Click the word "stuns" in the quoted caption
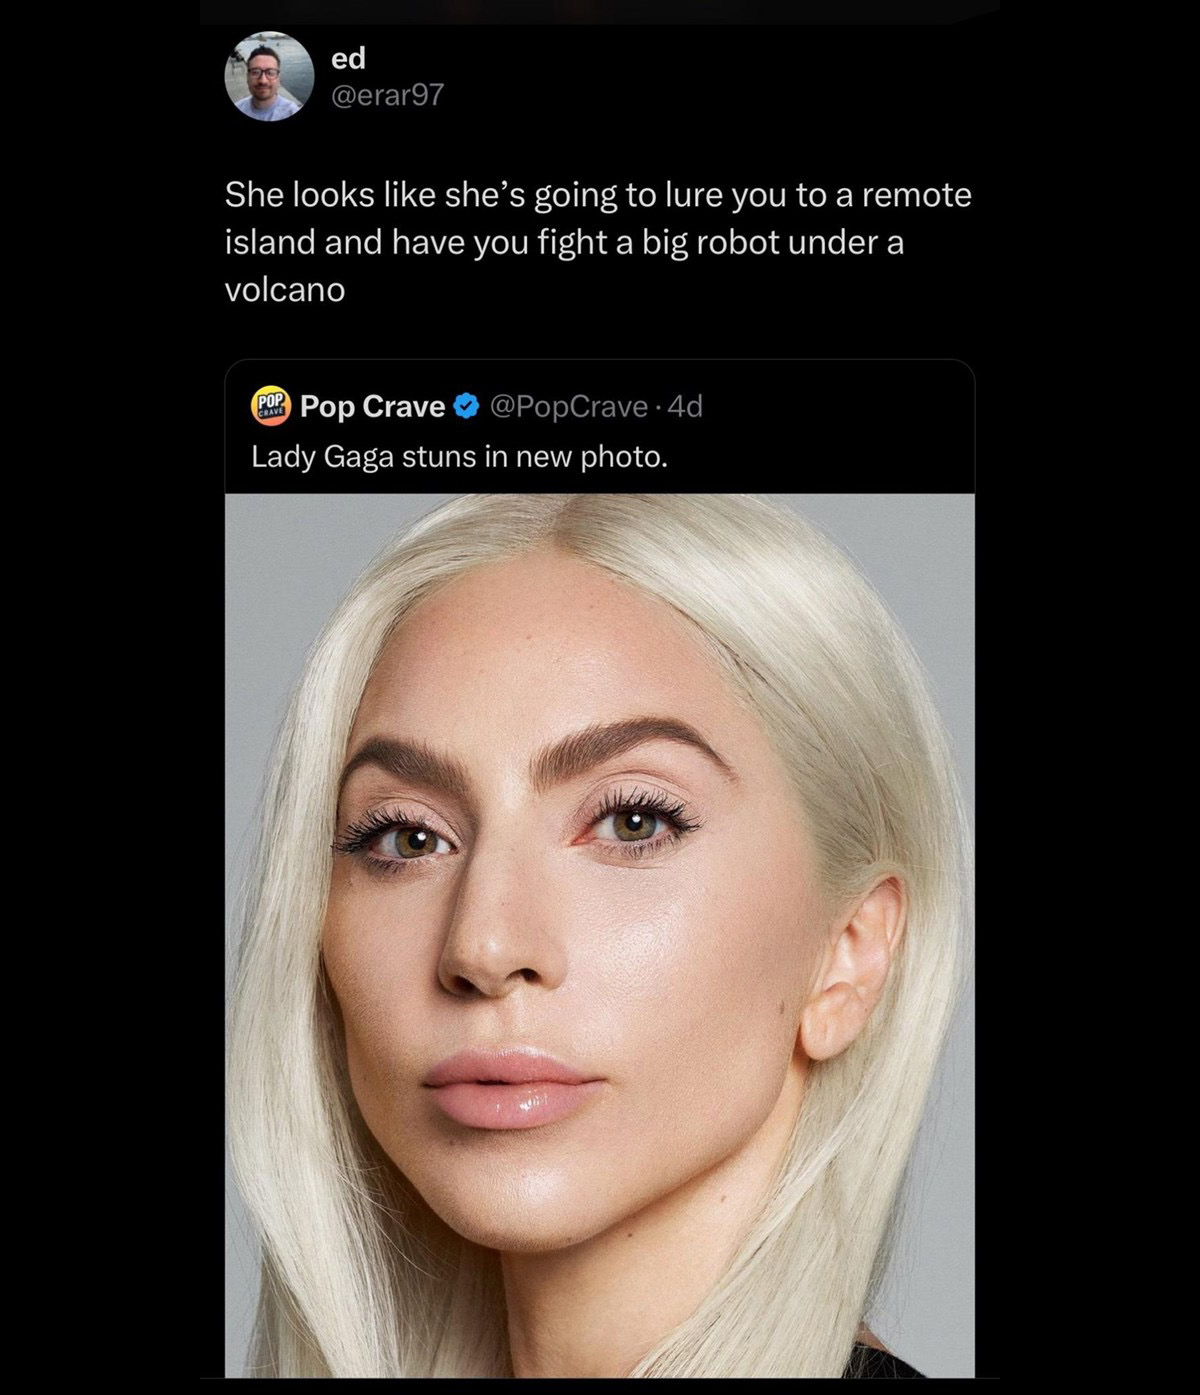Screen dimensions: 1200x1395 (435, 457)
